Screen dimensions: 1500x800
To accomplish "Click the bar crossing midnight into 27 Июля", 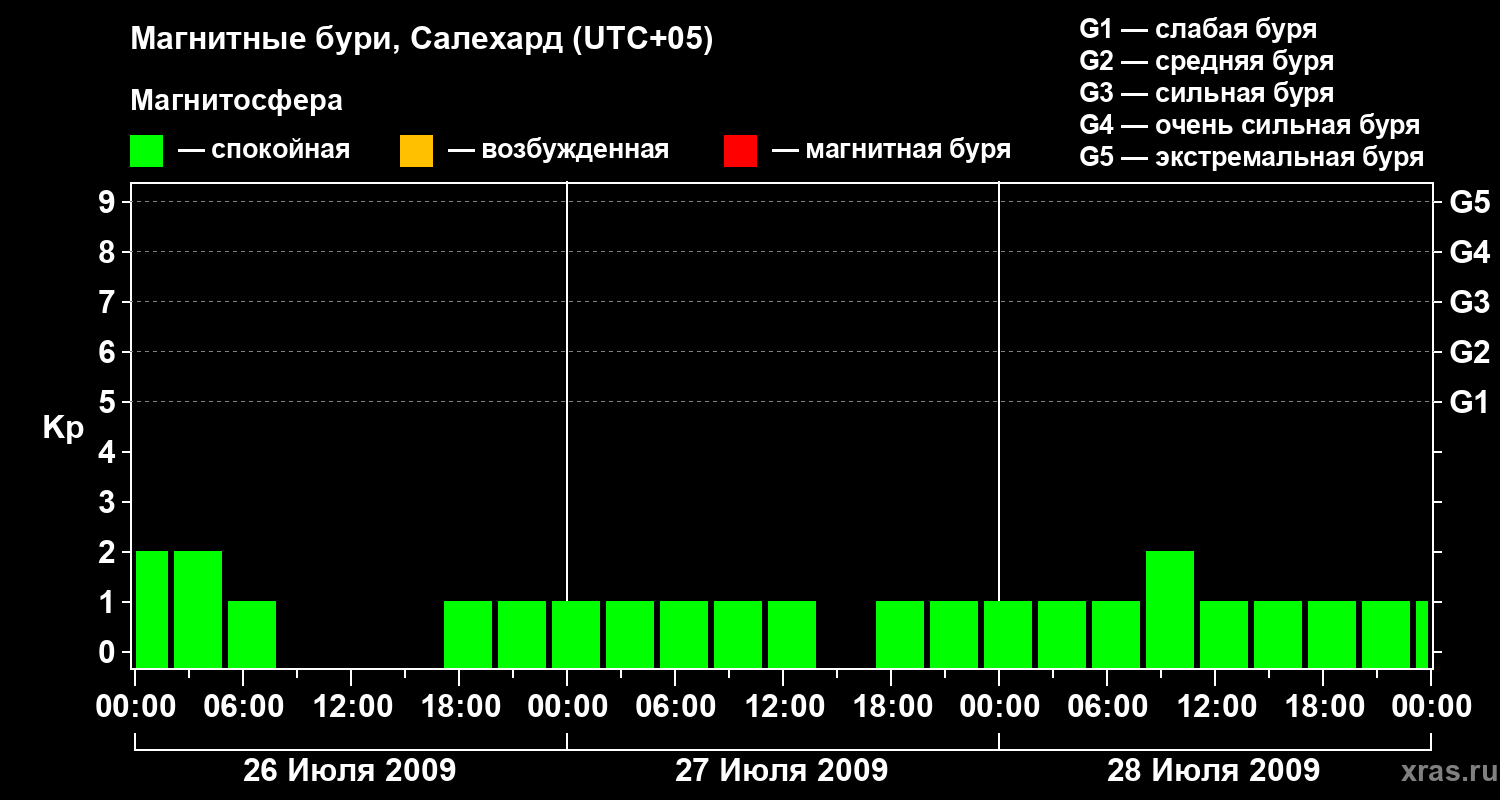I will (576, 634).
